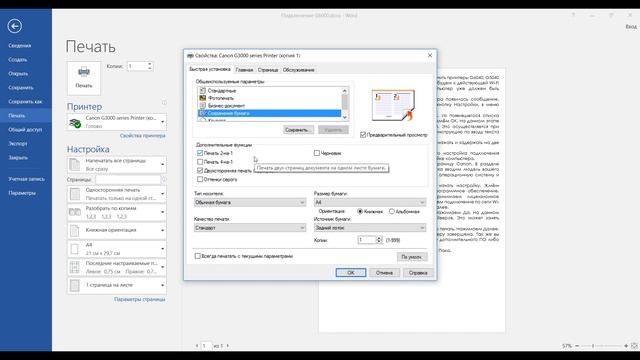The image size is (640, 360).
Task: Click the Сохранить... button in the dialog
Action: coord(298,130)
